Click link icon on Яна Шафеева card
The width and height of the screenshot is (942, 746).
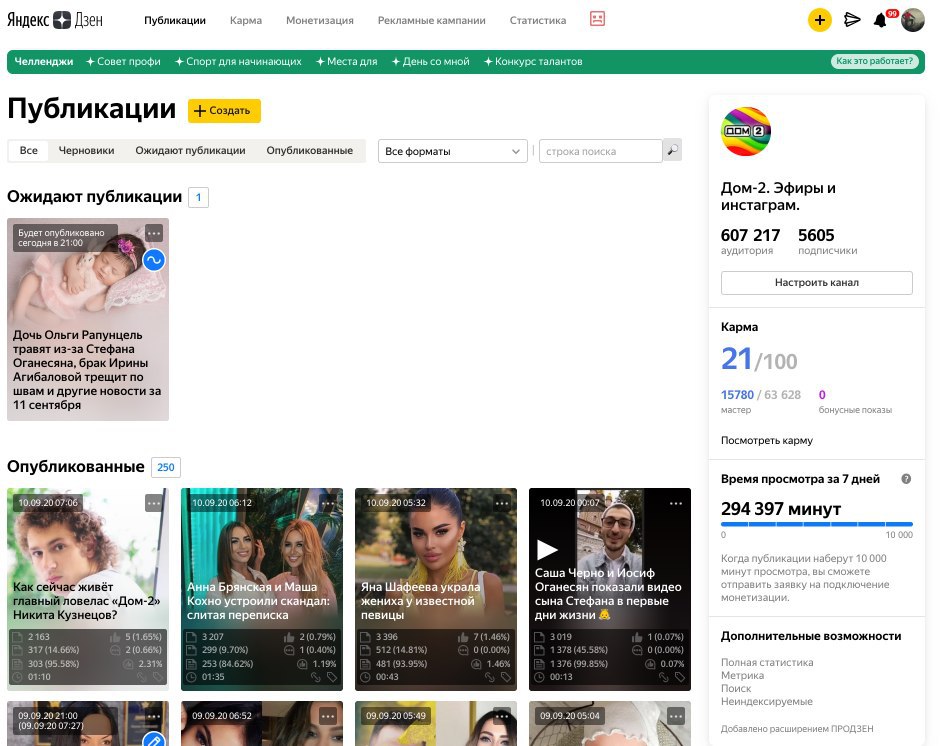click(x=490, y=677)
